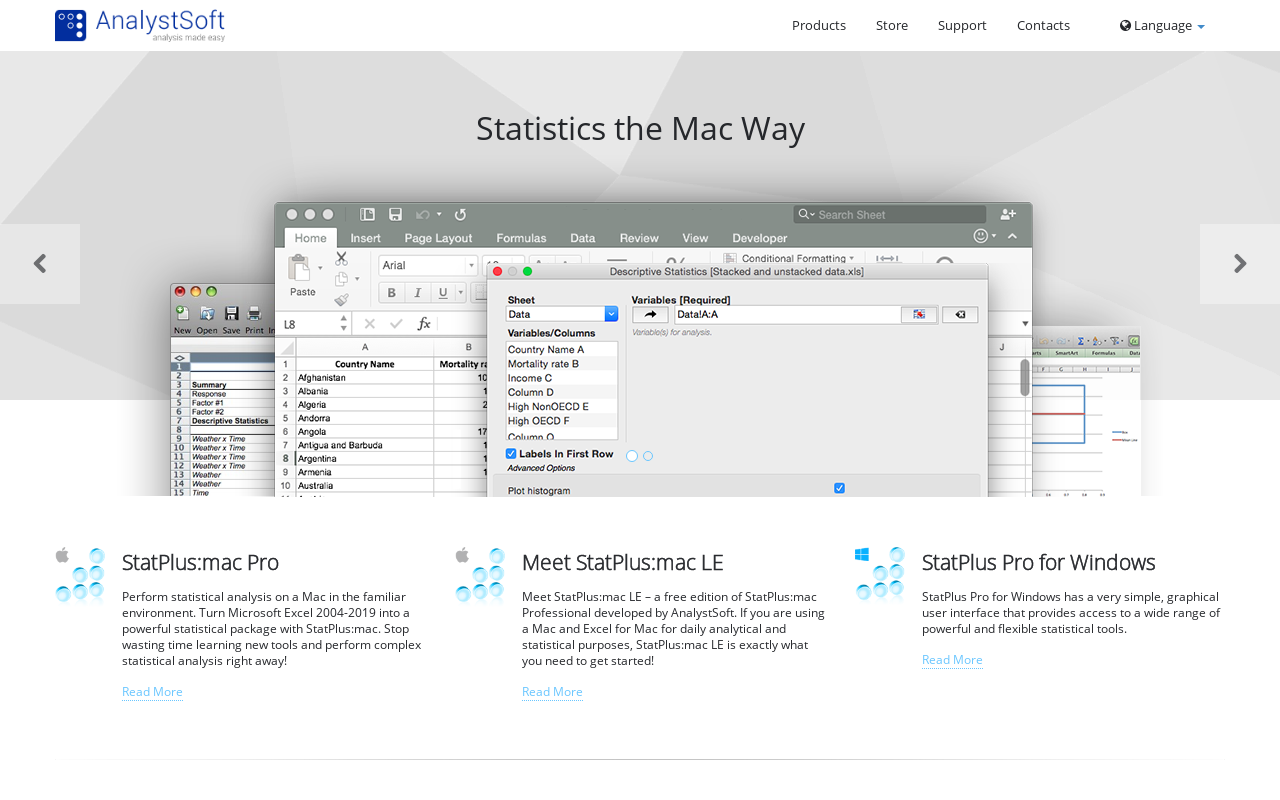Click the AnalystSoft logo

click(x=140, y=25)
